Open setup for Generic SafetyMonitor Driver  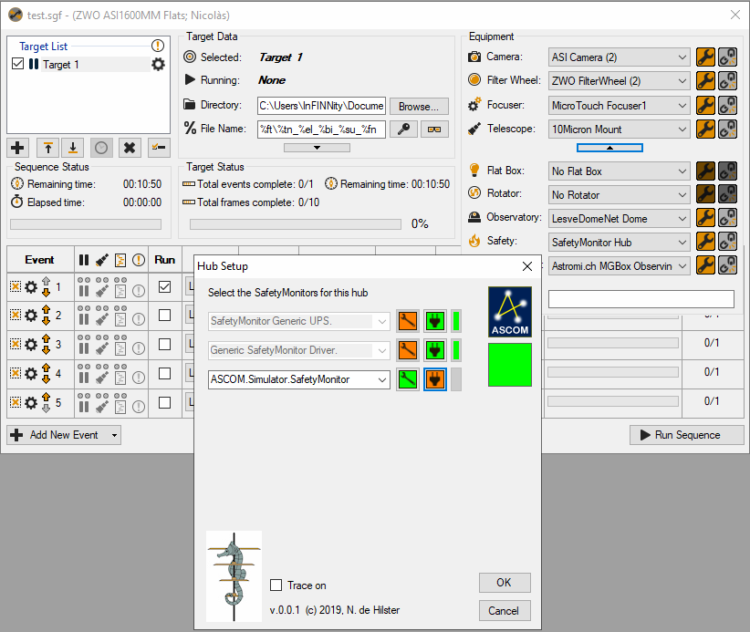[x=408, y=350]
